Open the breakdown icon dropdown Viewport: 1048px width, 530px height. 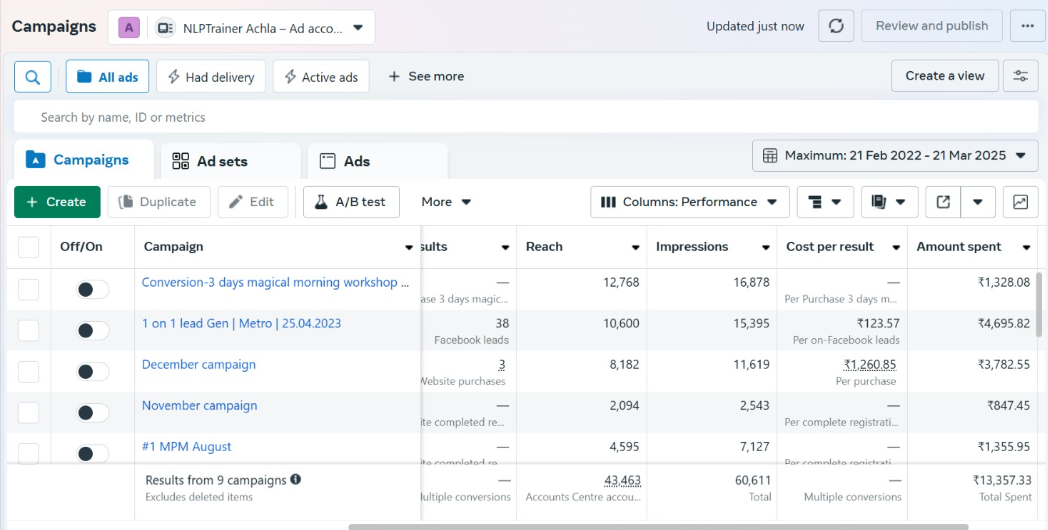coord(825,202)
